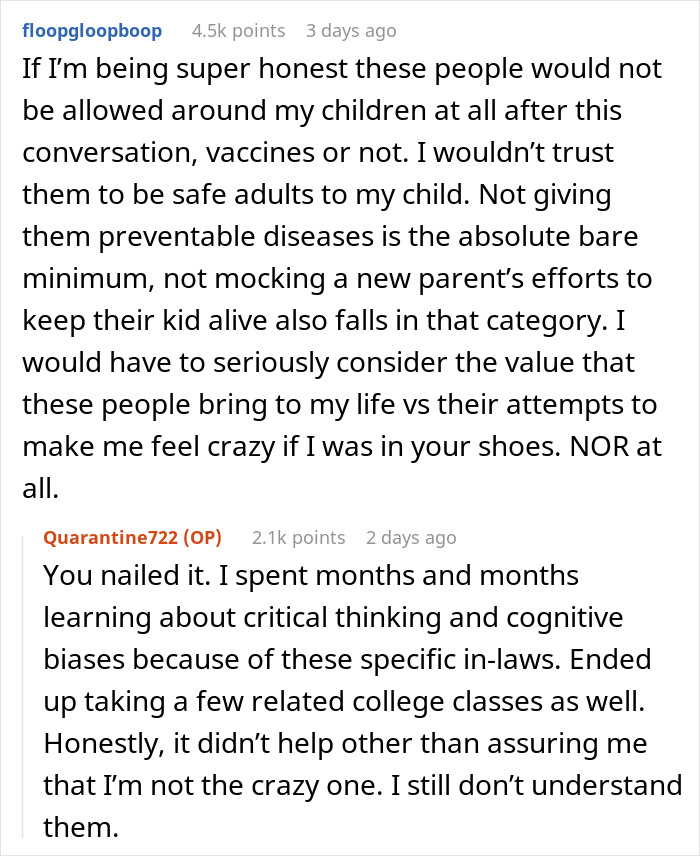Open floopgloopboop's user profile
The image size is (700, 856).
click(x=92, y=31)
